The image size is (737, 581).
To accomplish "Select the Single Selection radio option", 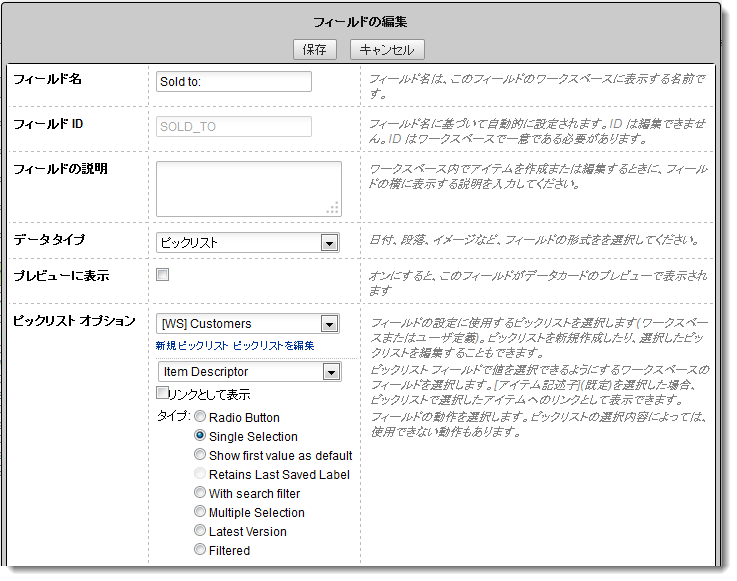I will click(x=200, y=435).
